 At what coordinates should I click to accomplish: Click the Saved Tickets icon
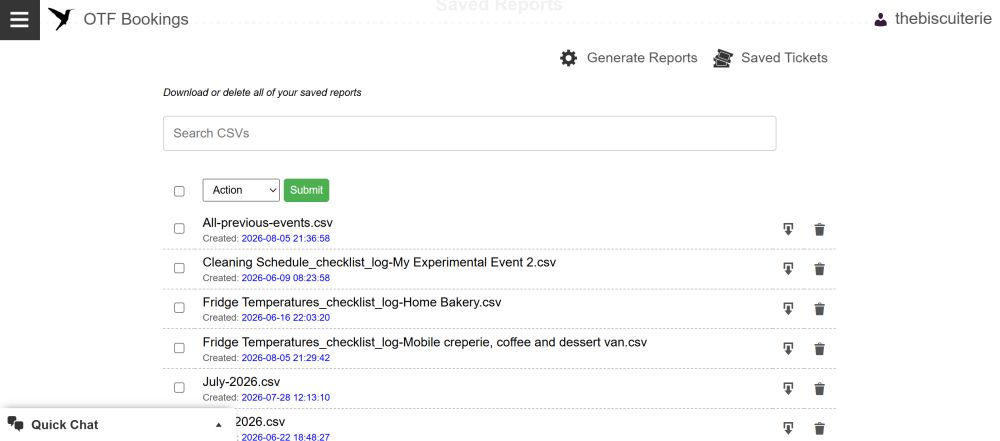tap(723, 58)
